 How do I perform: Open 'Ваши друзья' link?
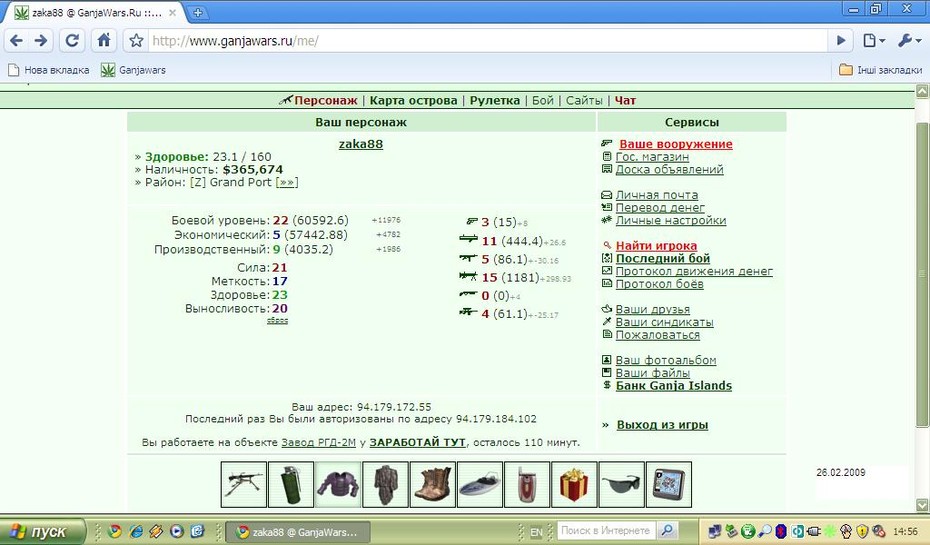652,309
